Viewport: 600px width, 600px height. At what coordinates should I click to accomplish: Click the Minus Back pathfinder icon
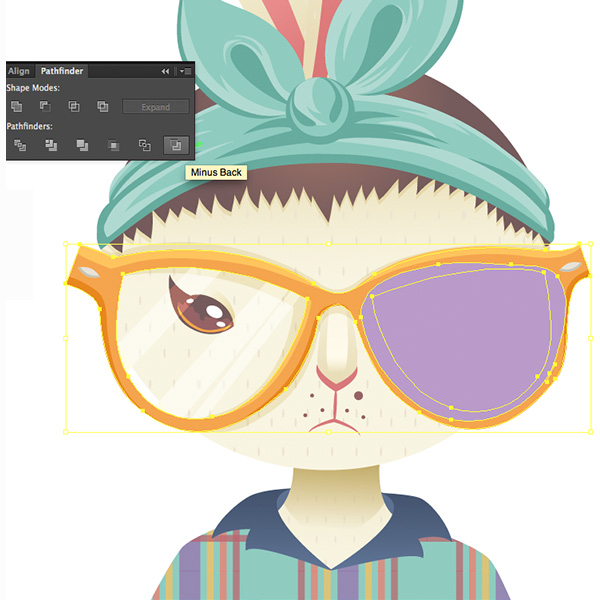176,145
